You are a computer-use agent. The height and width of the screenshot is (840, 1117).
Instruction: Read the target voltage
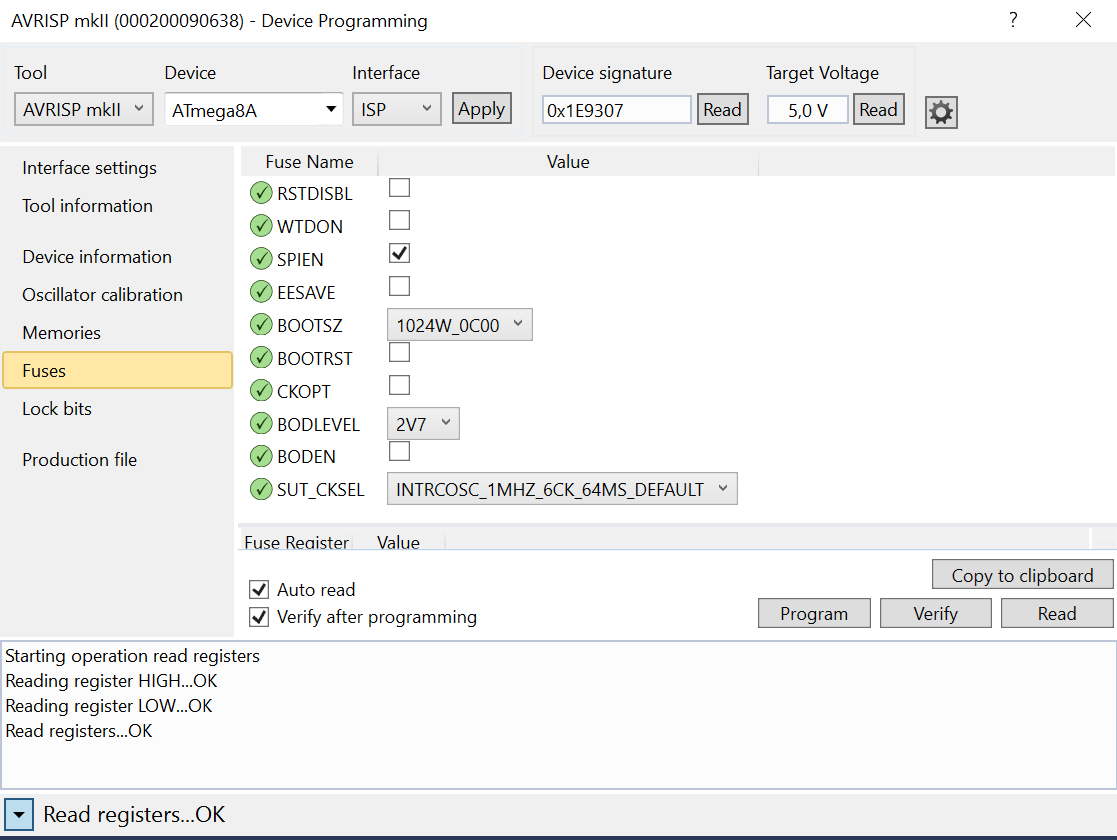(x=878, y=109)
